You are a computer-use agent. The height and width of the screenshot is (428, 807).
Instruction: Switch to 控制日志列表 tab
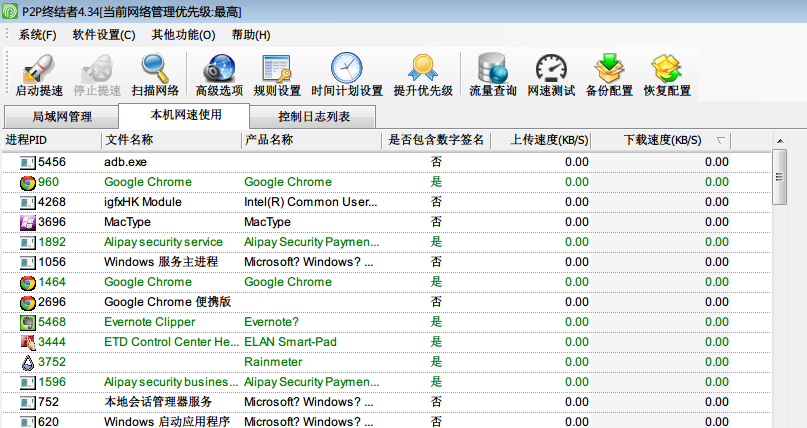coord(314,117)
